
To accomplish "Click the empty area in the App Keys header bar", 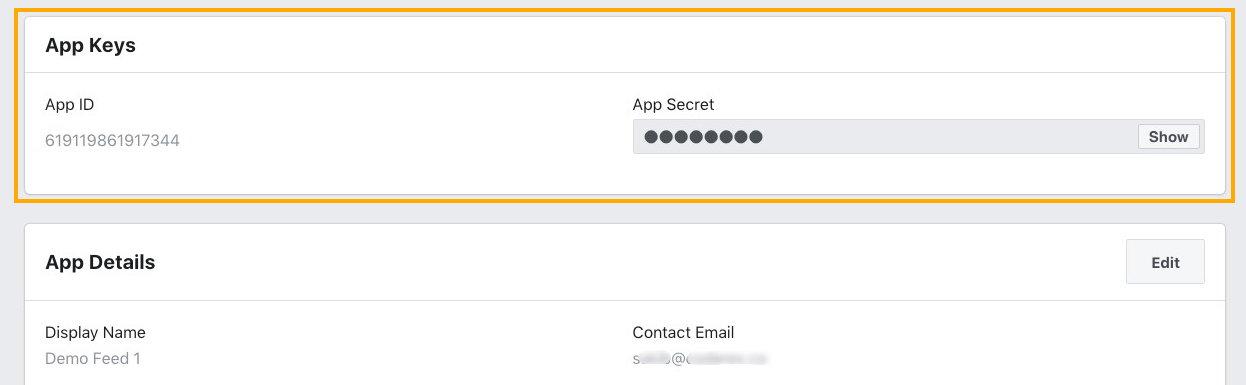I will pos(680,45).
